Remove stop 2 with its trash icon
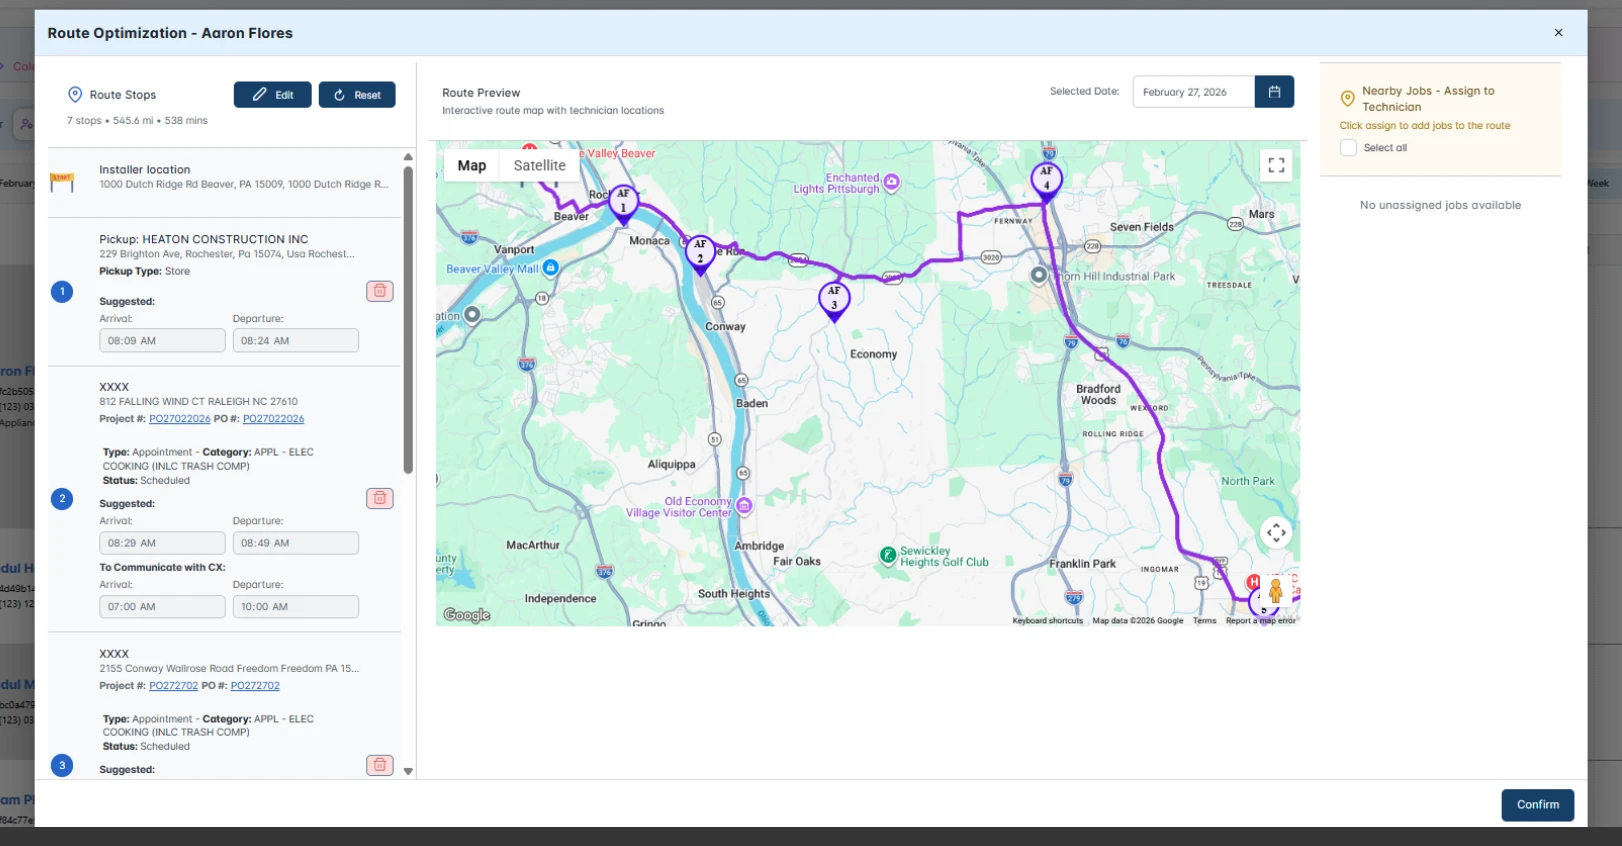1622x846 pixels. tap(380, 498)
